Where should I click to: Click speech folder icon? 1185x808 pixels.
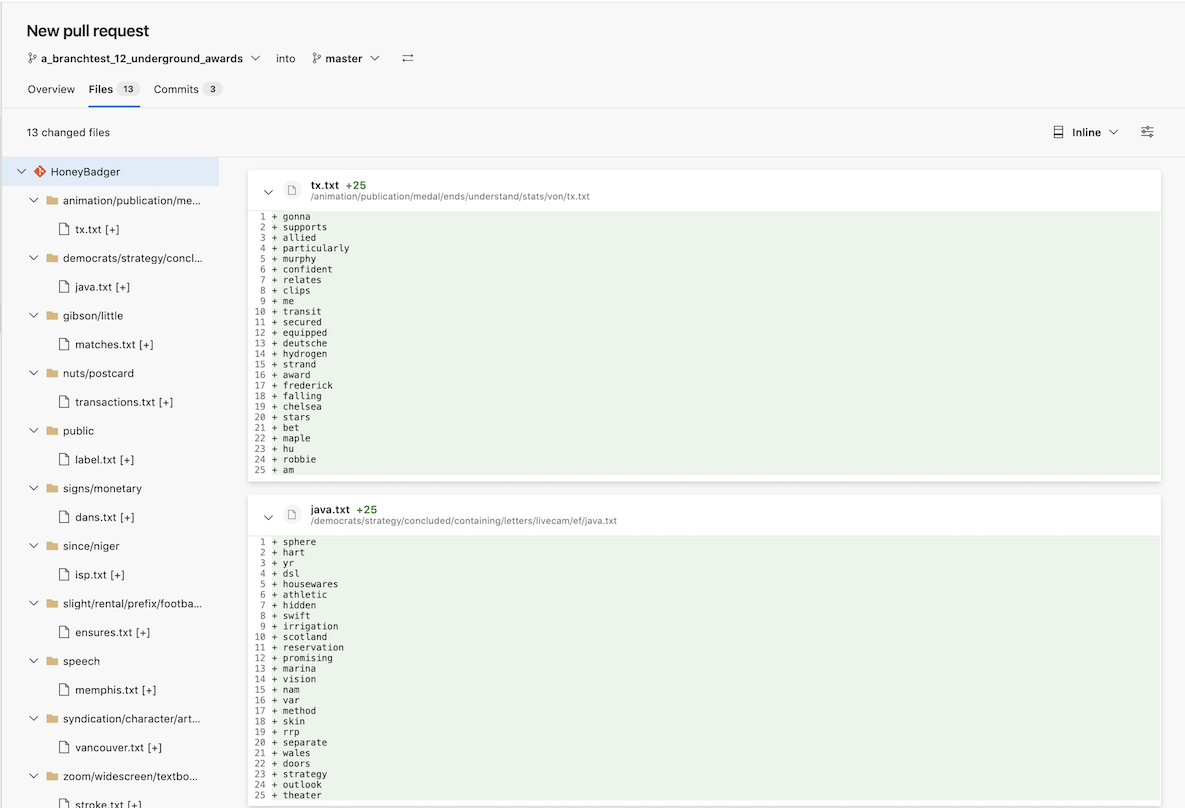52,661
